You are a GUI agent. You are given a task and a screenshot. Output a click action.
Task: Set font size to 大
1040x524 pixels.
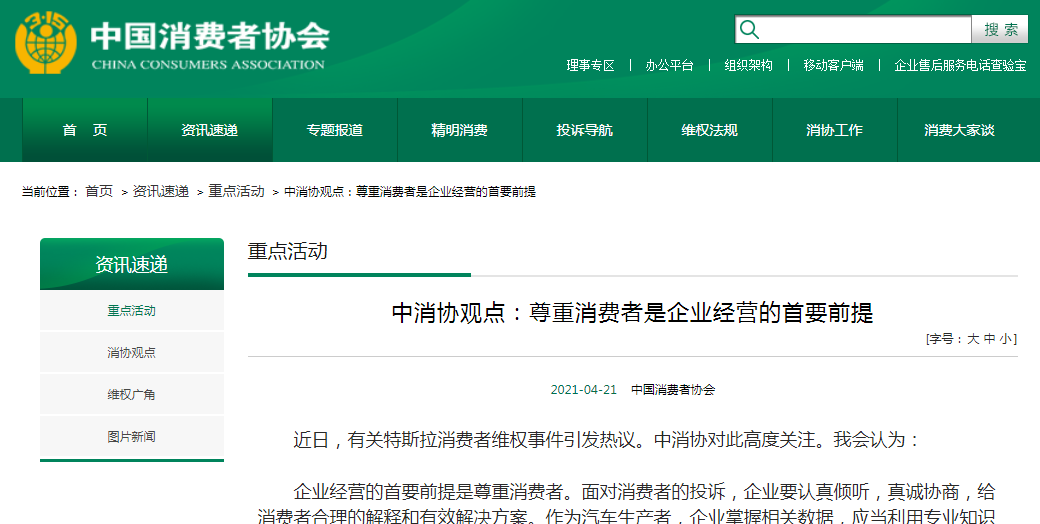tap(972, 339)
